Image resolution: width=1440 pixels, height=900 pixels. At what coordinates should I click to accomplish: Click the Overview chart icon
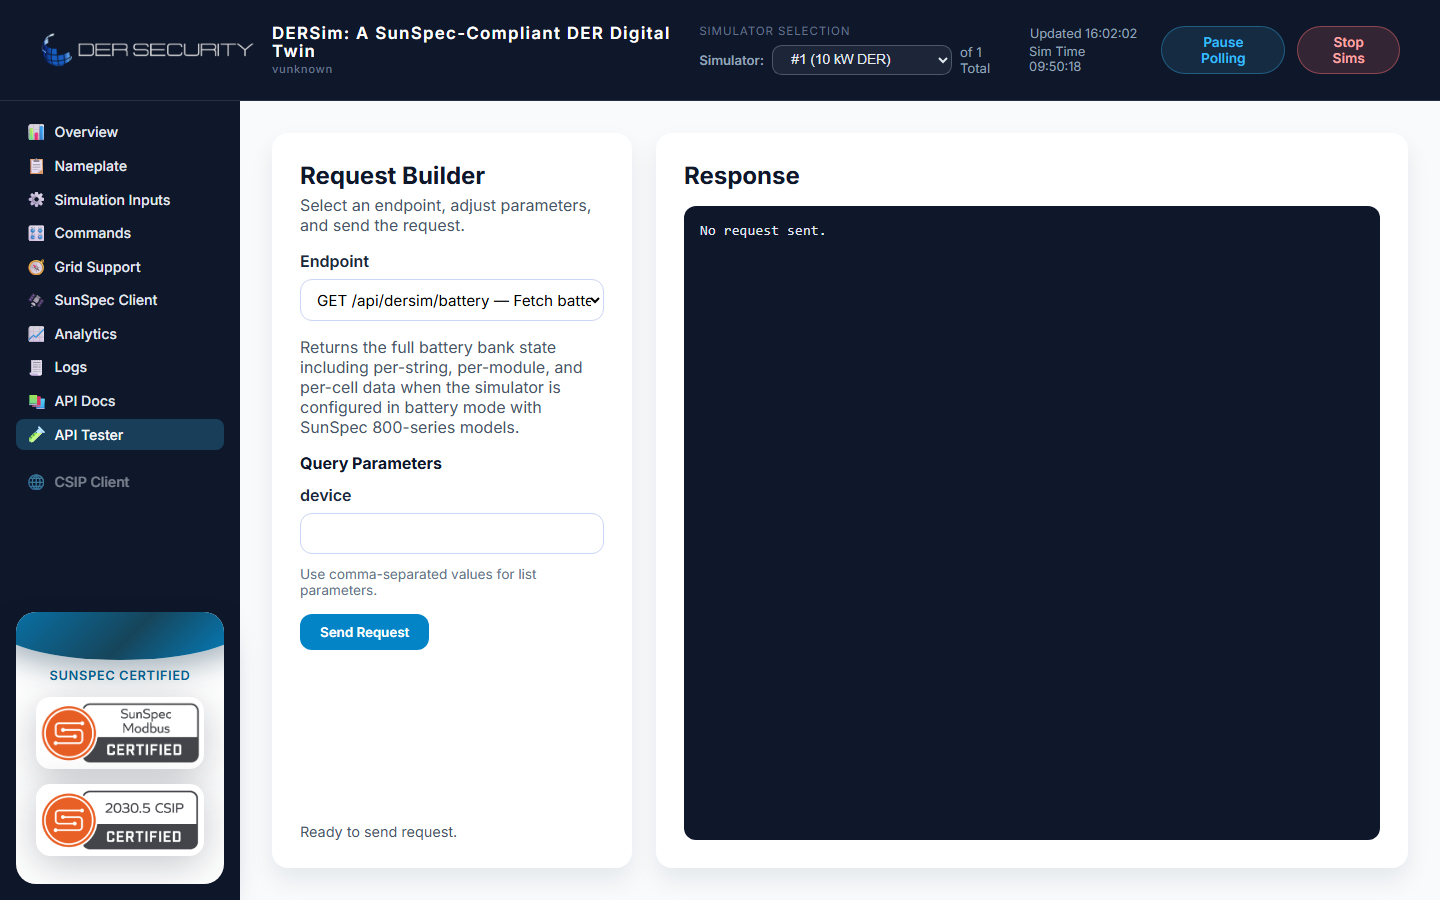click(x=36, y=132)
